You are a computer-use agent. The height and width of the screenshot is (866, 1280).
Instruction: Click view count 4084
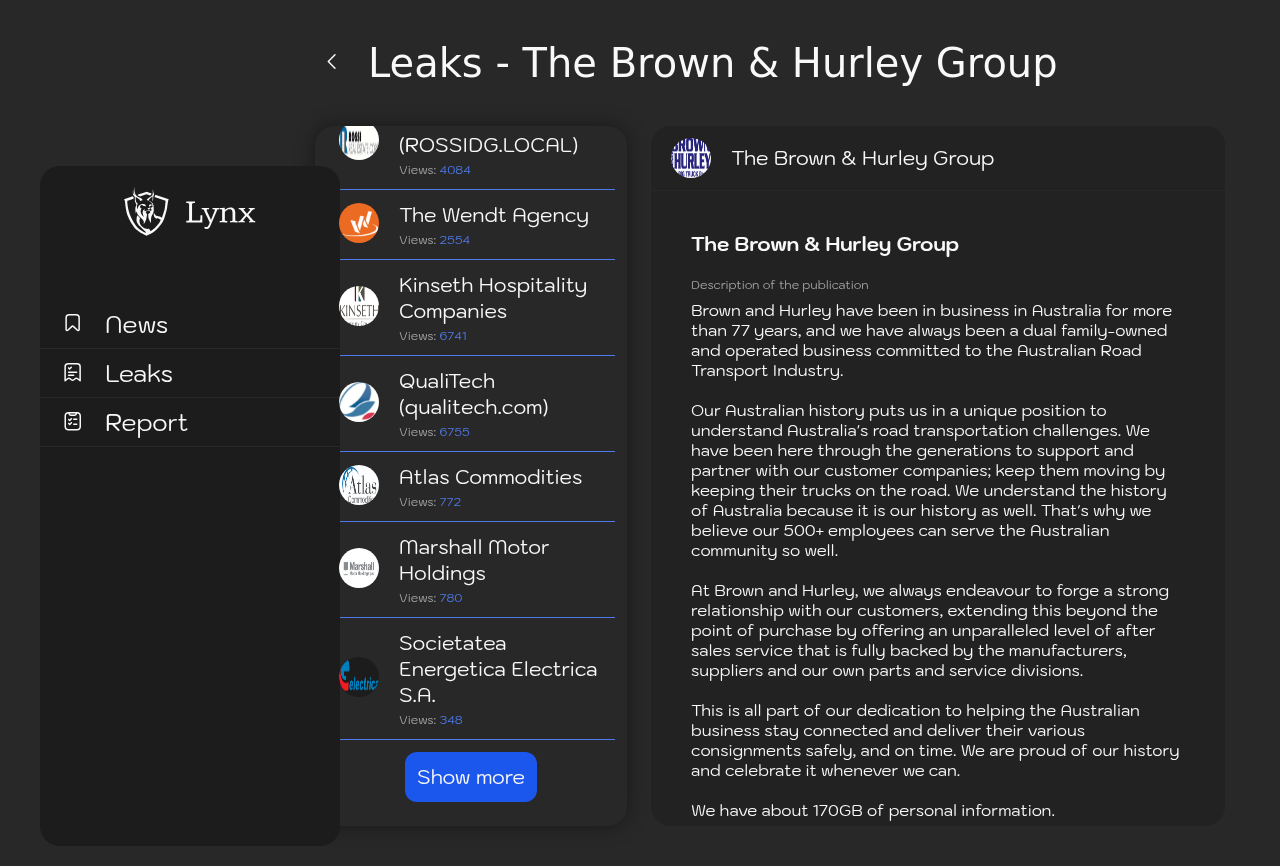point(455,170)
